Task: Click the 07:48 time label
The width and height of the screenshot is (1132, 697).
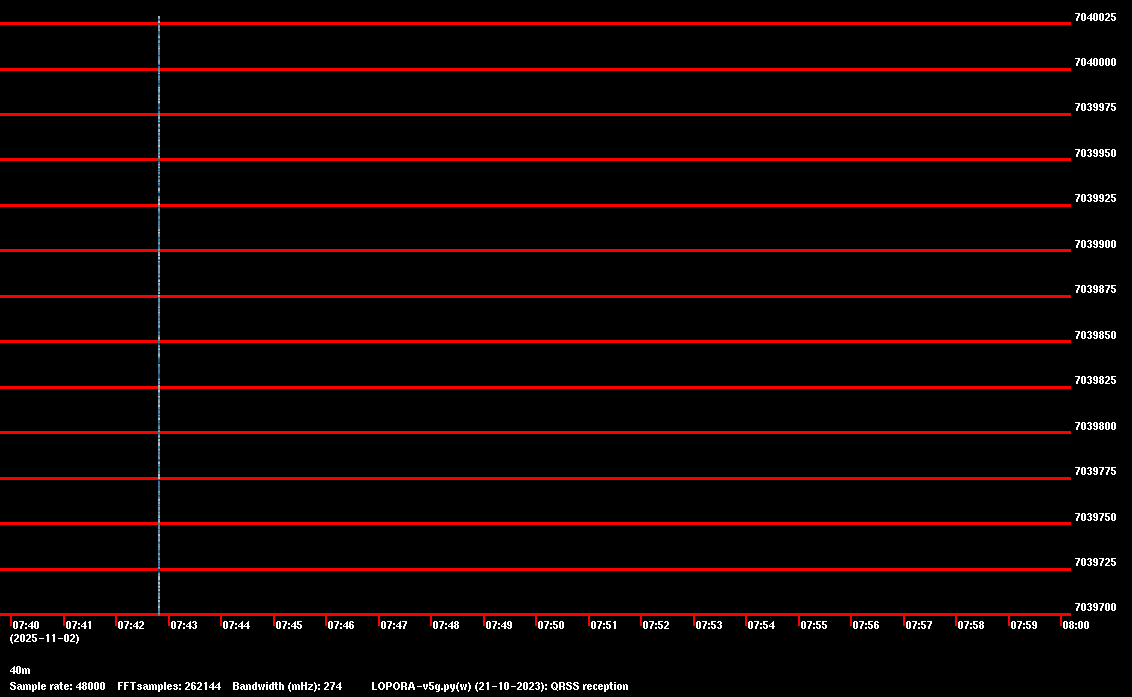Action: [x=445, y=625]
